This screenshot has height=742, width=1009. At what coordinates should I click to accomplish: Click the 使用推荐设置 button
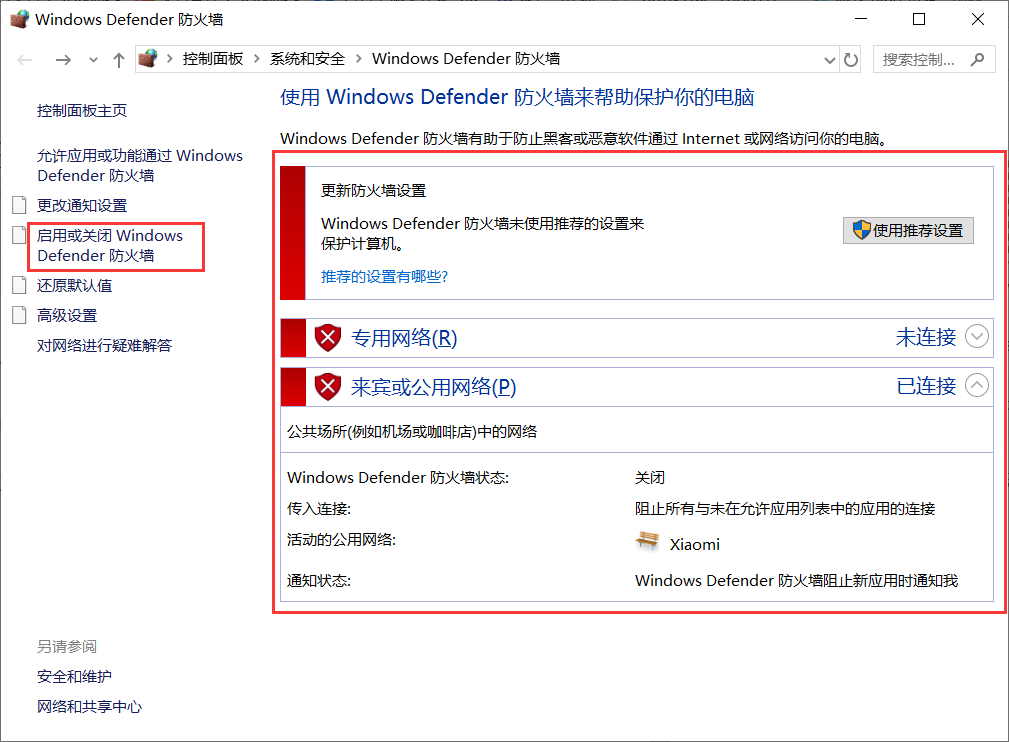click(907, 230)
